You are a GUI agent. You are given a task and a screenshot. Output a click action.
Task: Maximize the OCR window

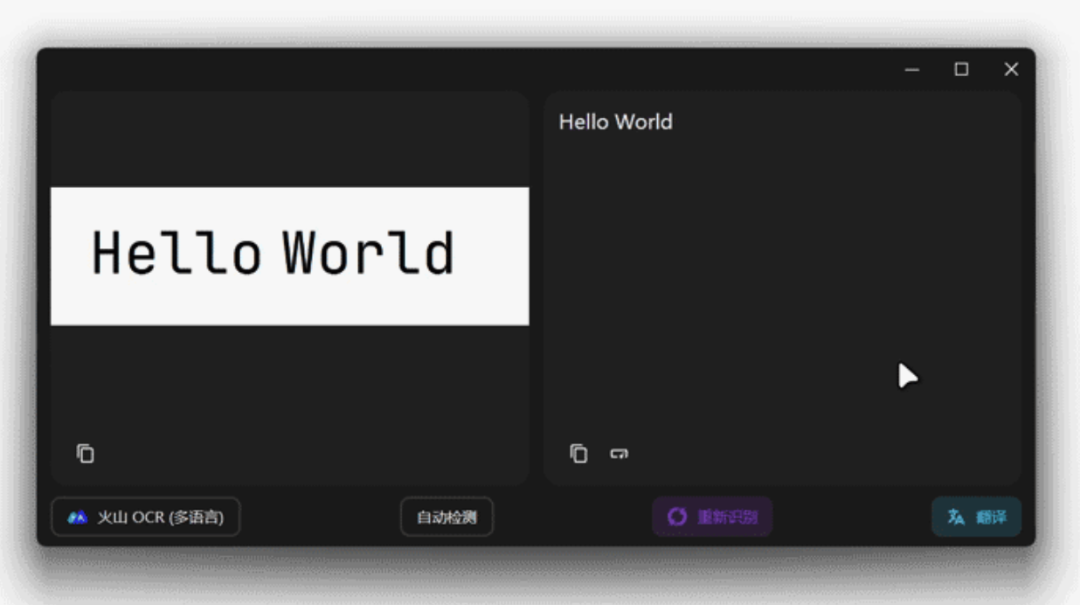coord(961,69)
